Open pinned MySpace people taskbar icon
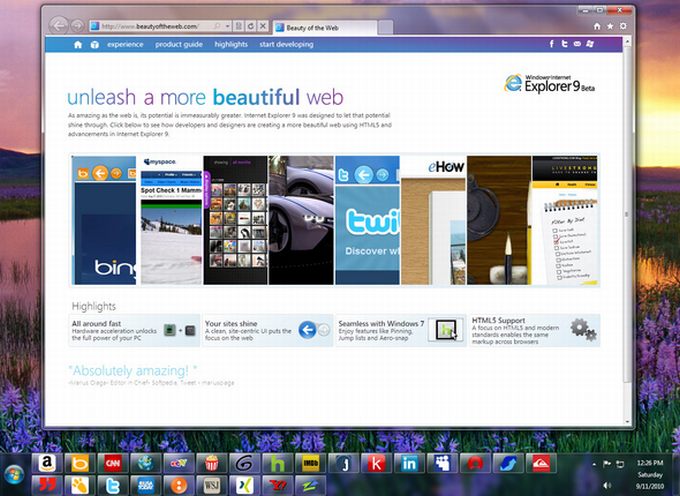This screenshot has width=680, height=496. pyautogui.click(x=442, y=464)
